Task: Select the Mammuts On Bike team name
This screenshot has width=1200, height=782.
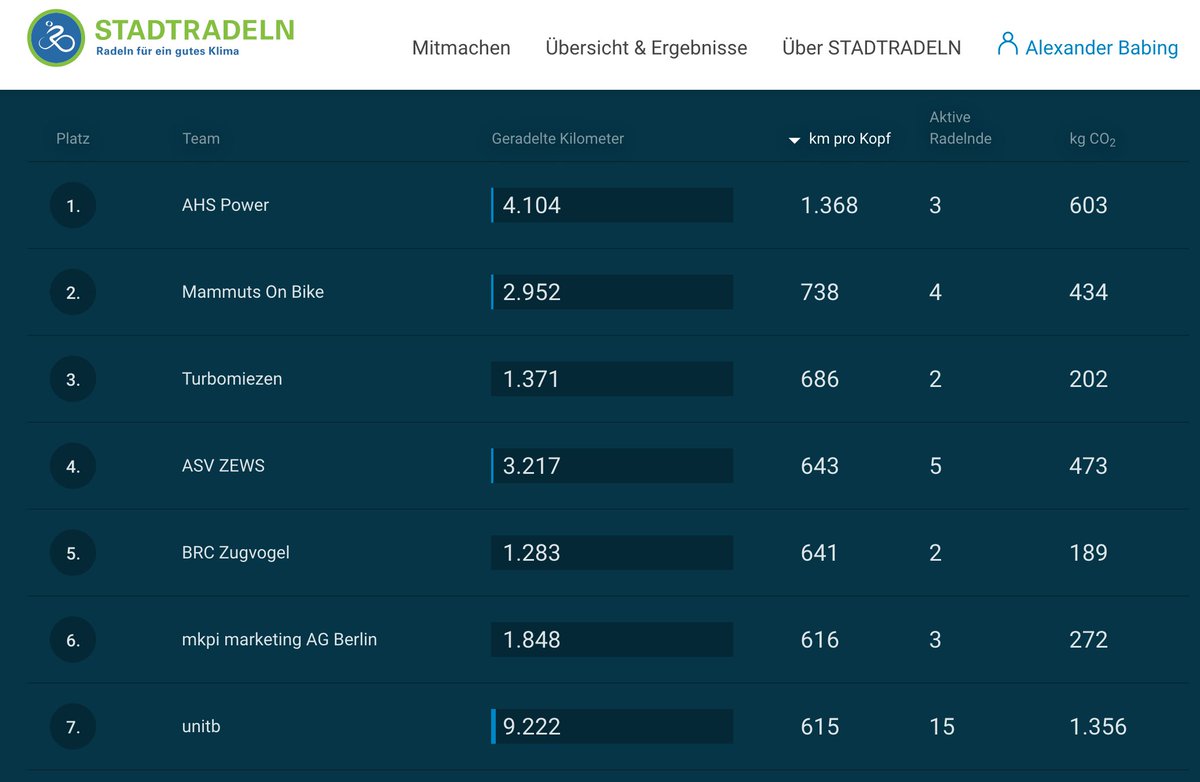Action: [x=253, y=292]
